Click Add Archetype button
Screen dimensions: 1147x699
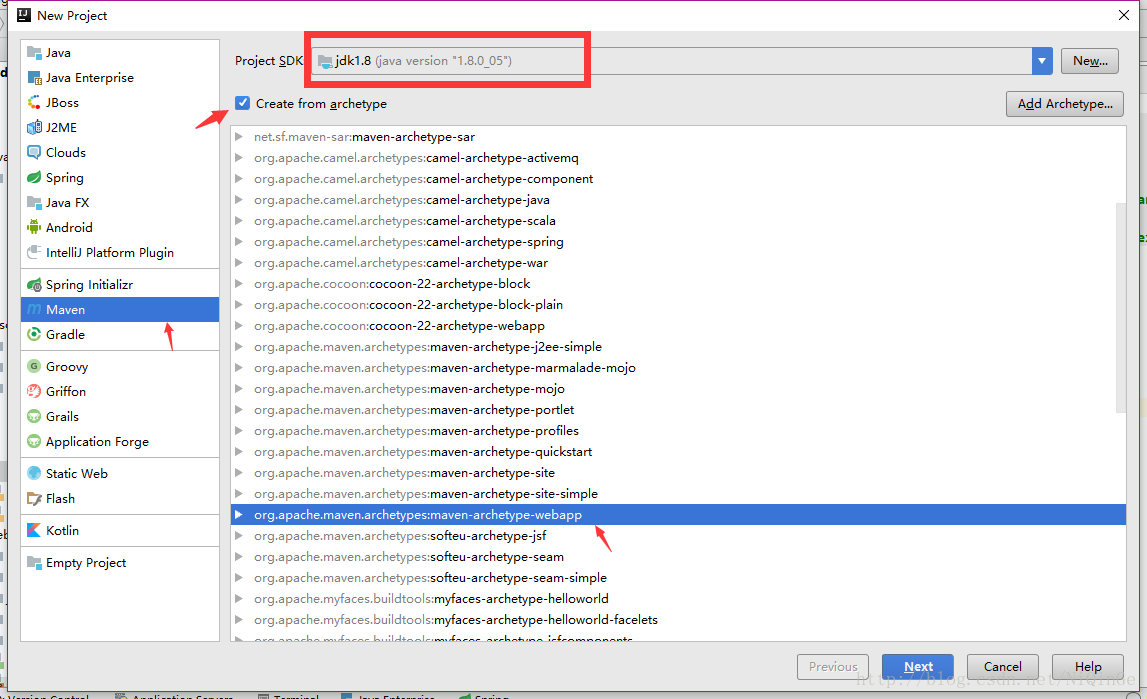click(1064, 104)
